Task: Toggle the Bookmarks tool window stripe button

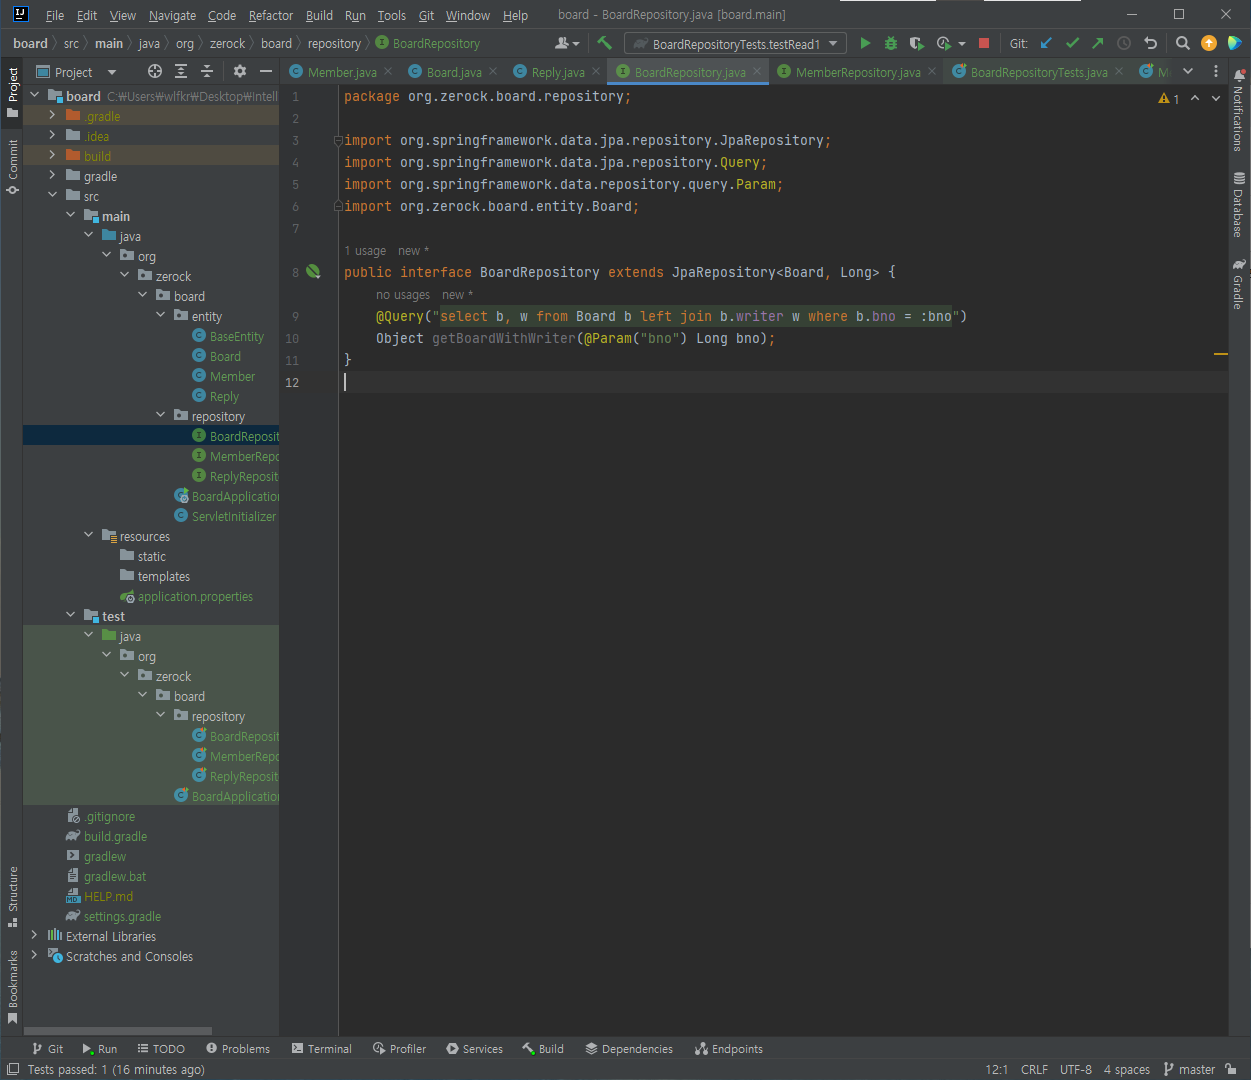Action: pos(12,987)
